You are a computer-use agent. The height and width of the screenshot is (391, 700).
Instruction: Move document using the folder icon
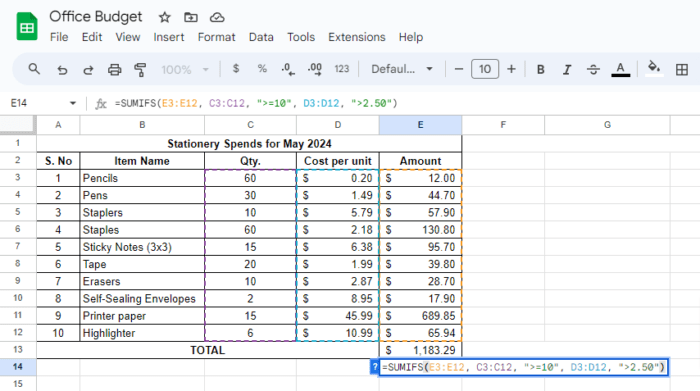coord(191,17)
